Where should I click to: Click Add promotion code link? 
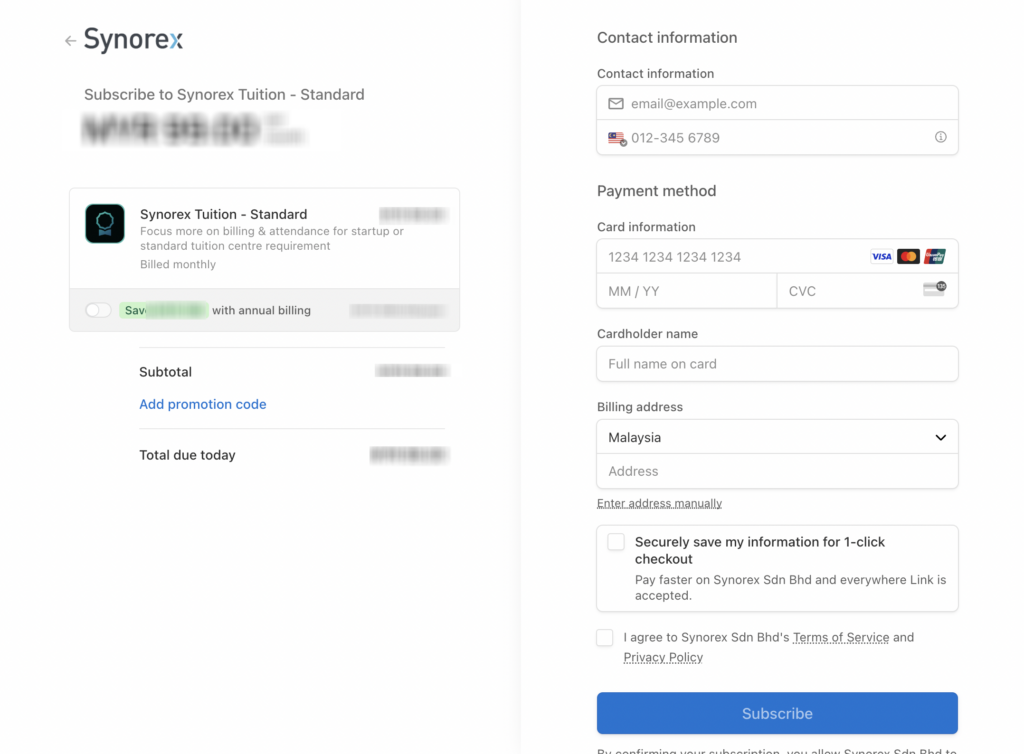click(202, 404)
